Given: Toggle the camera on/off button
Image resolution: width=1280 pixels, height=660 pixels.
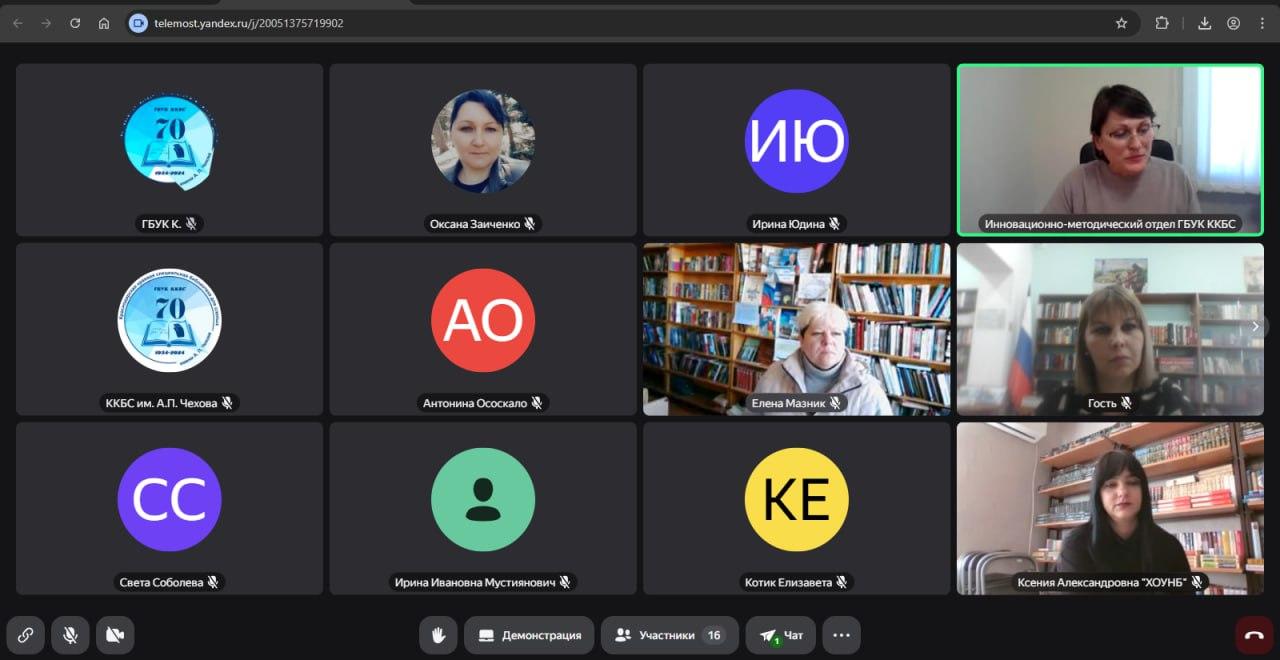Looking at the screenshot, I should [115, 635].
